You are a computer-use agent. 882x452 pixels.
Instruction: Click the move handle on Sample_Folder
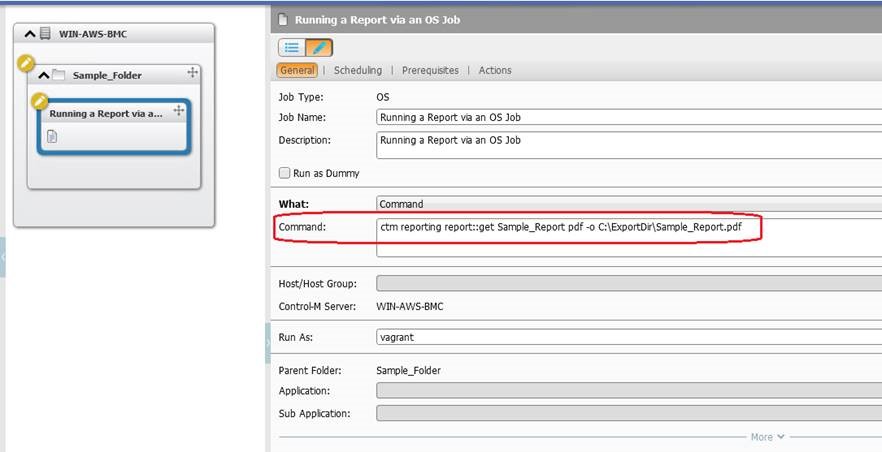click(192, 74)
